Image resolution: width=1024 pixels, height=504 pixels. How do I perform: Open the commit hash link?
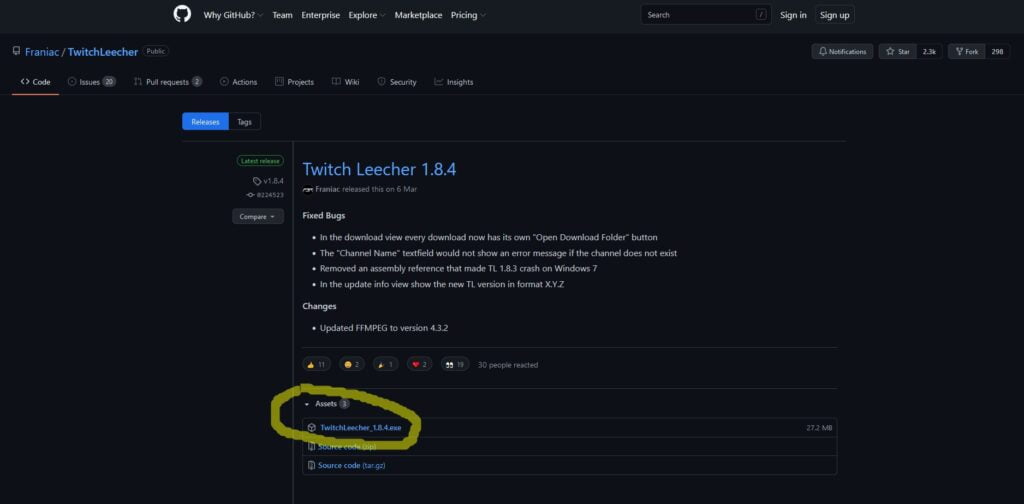265,195
